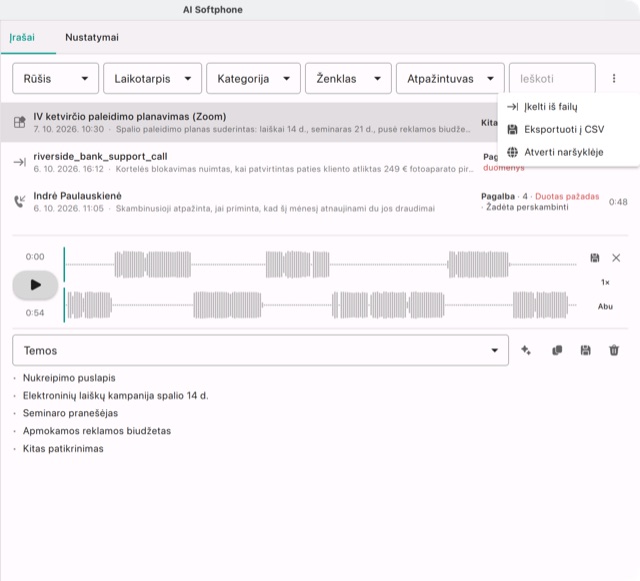Click arrow icon beside Įkelti iš failų

(x=512, y=107)
